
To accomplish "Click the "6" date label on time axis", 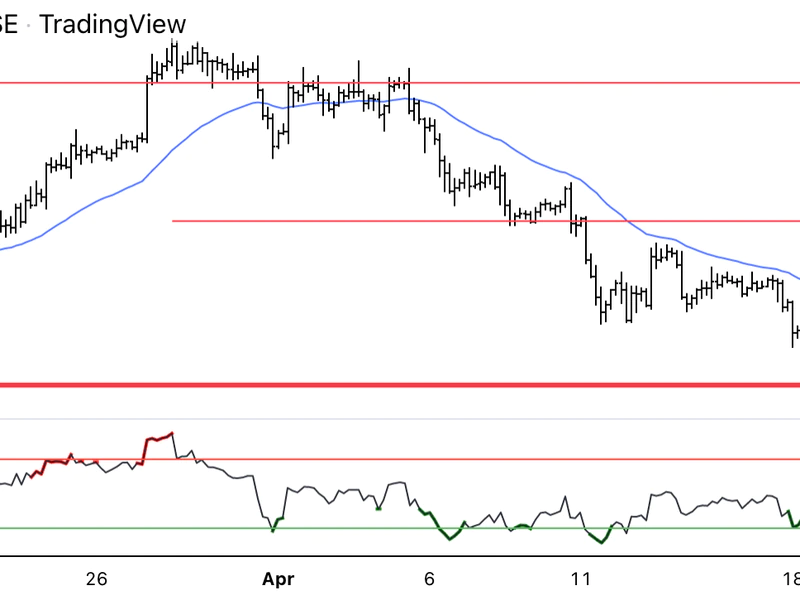I will tap(430, 578).
